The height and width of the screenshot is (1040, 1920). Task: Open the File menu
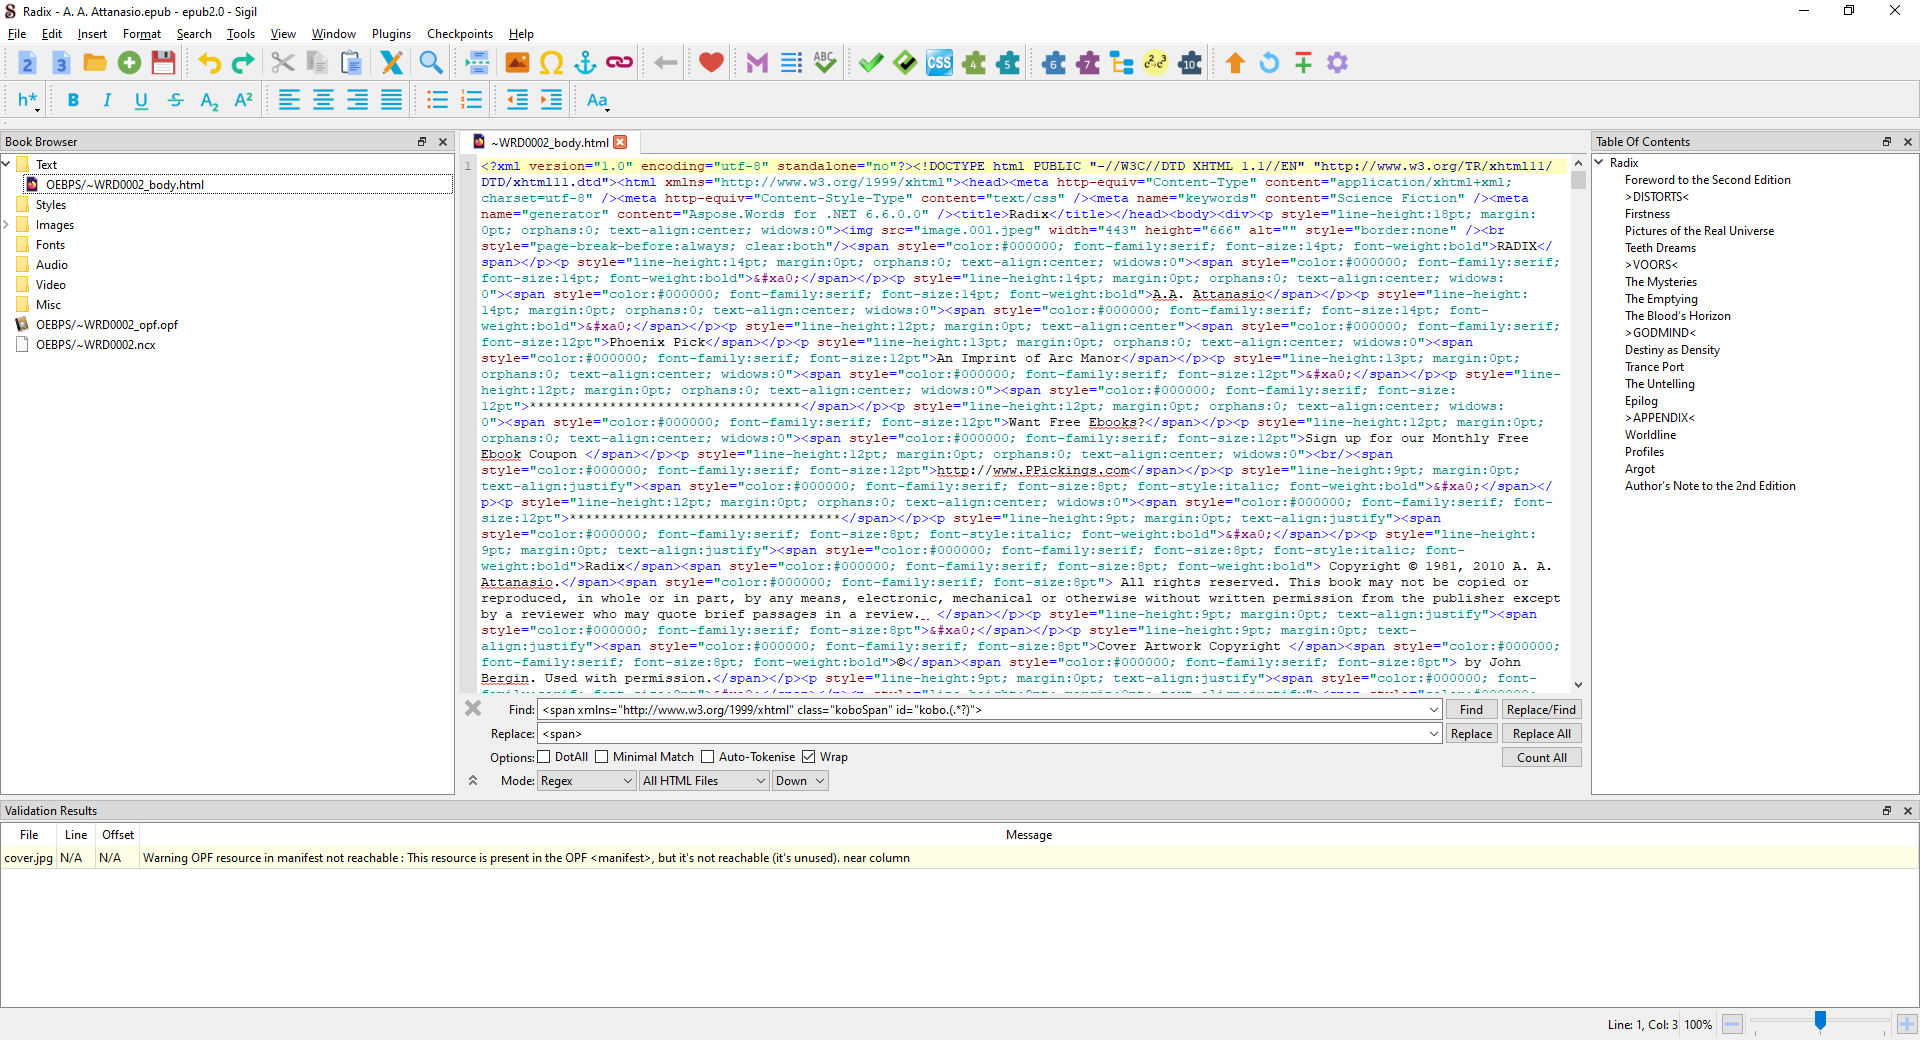click(x=17, y=34)
